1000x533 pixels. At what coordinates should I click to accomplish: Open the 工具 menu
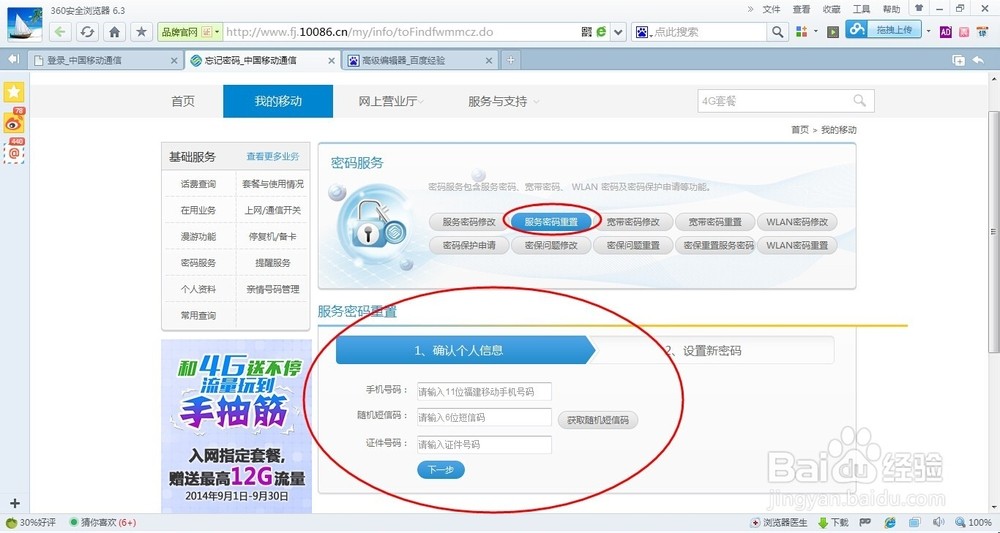click(862, 10)
